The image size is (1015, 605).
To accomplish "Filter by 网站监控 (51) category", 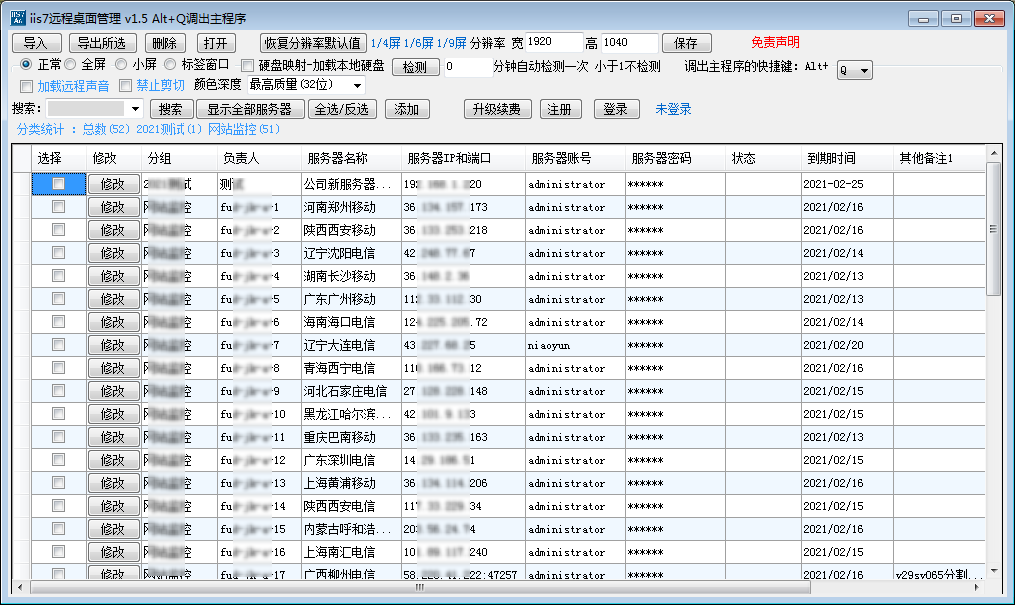I will 244,129.
